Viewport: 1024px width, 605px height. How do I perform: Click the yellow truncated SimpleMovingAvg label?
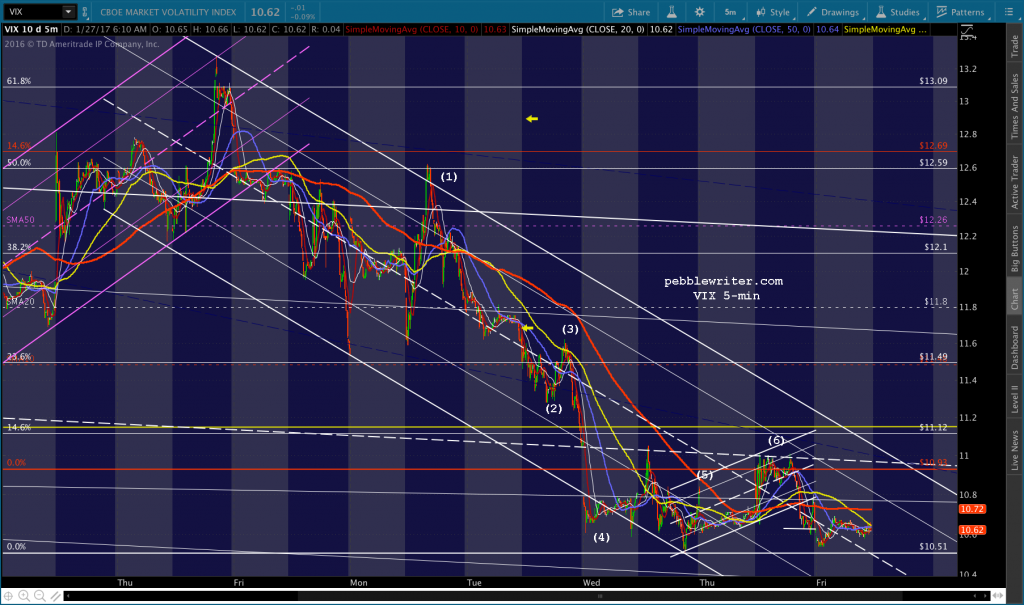coord(884,29)
